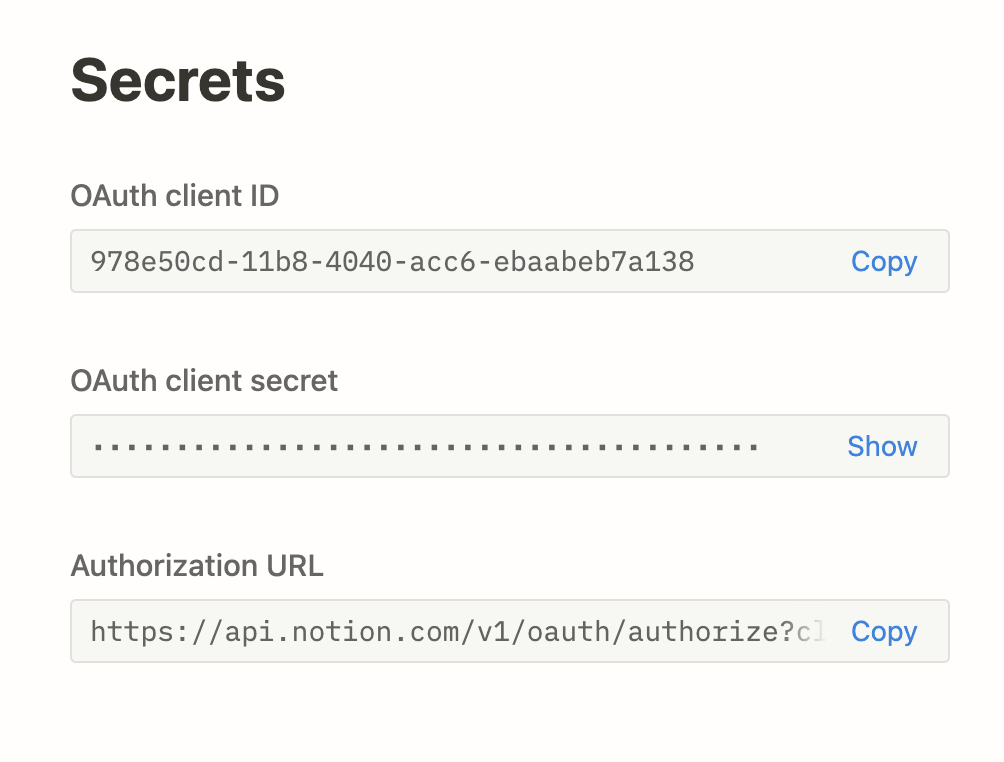Show the hidden OAuth client secret
Viewport: 1004px width, 762px height.
click(882, 447)
